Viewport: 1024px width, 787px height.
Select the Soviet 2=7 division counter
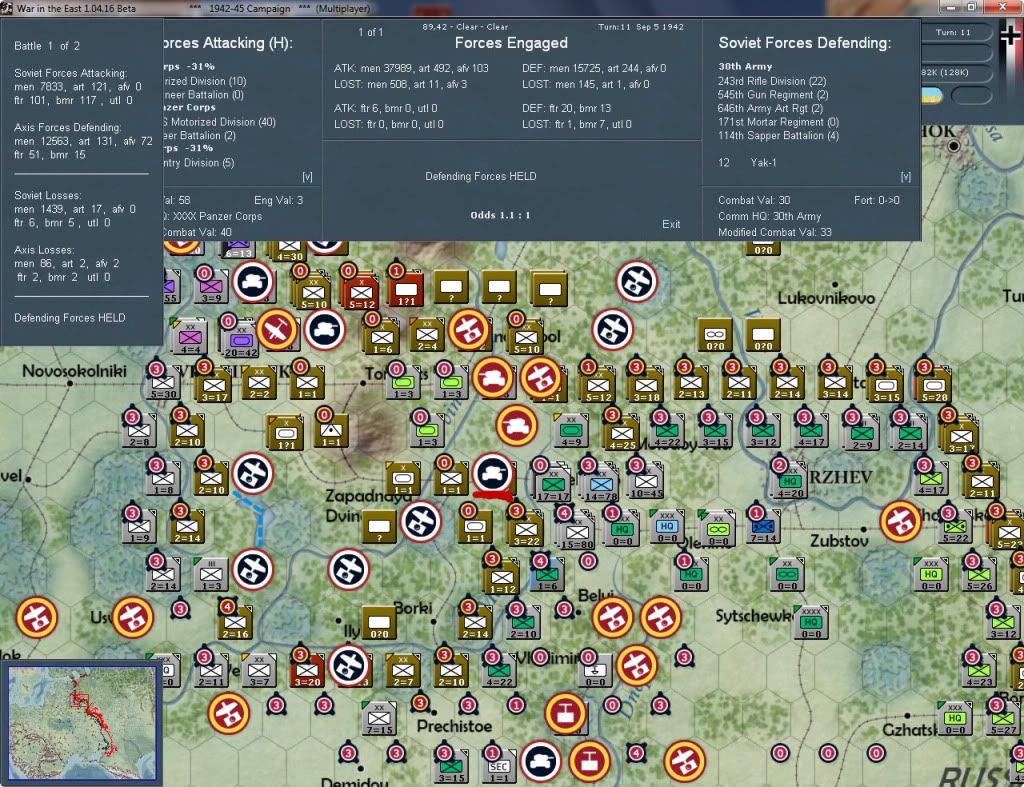pos(403,670)
